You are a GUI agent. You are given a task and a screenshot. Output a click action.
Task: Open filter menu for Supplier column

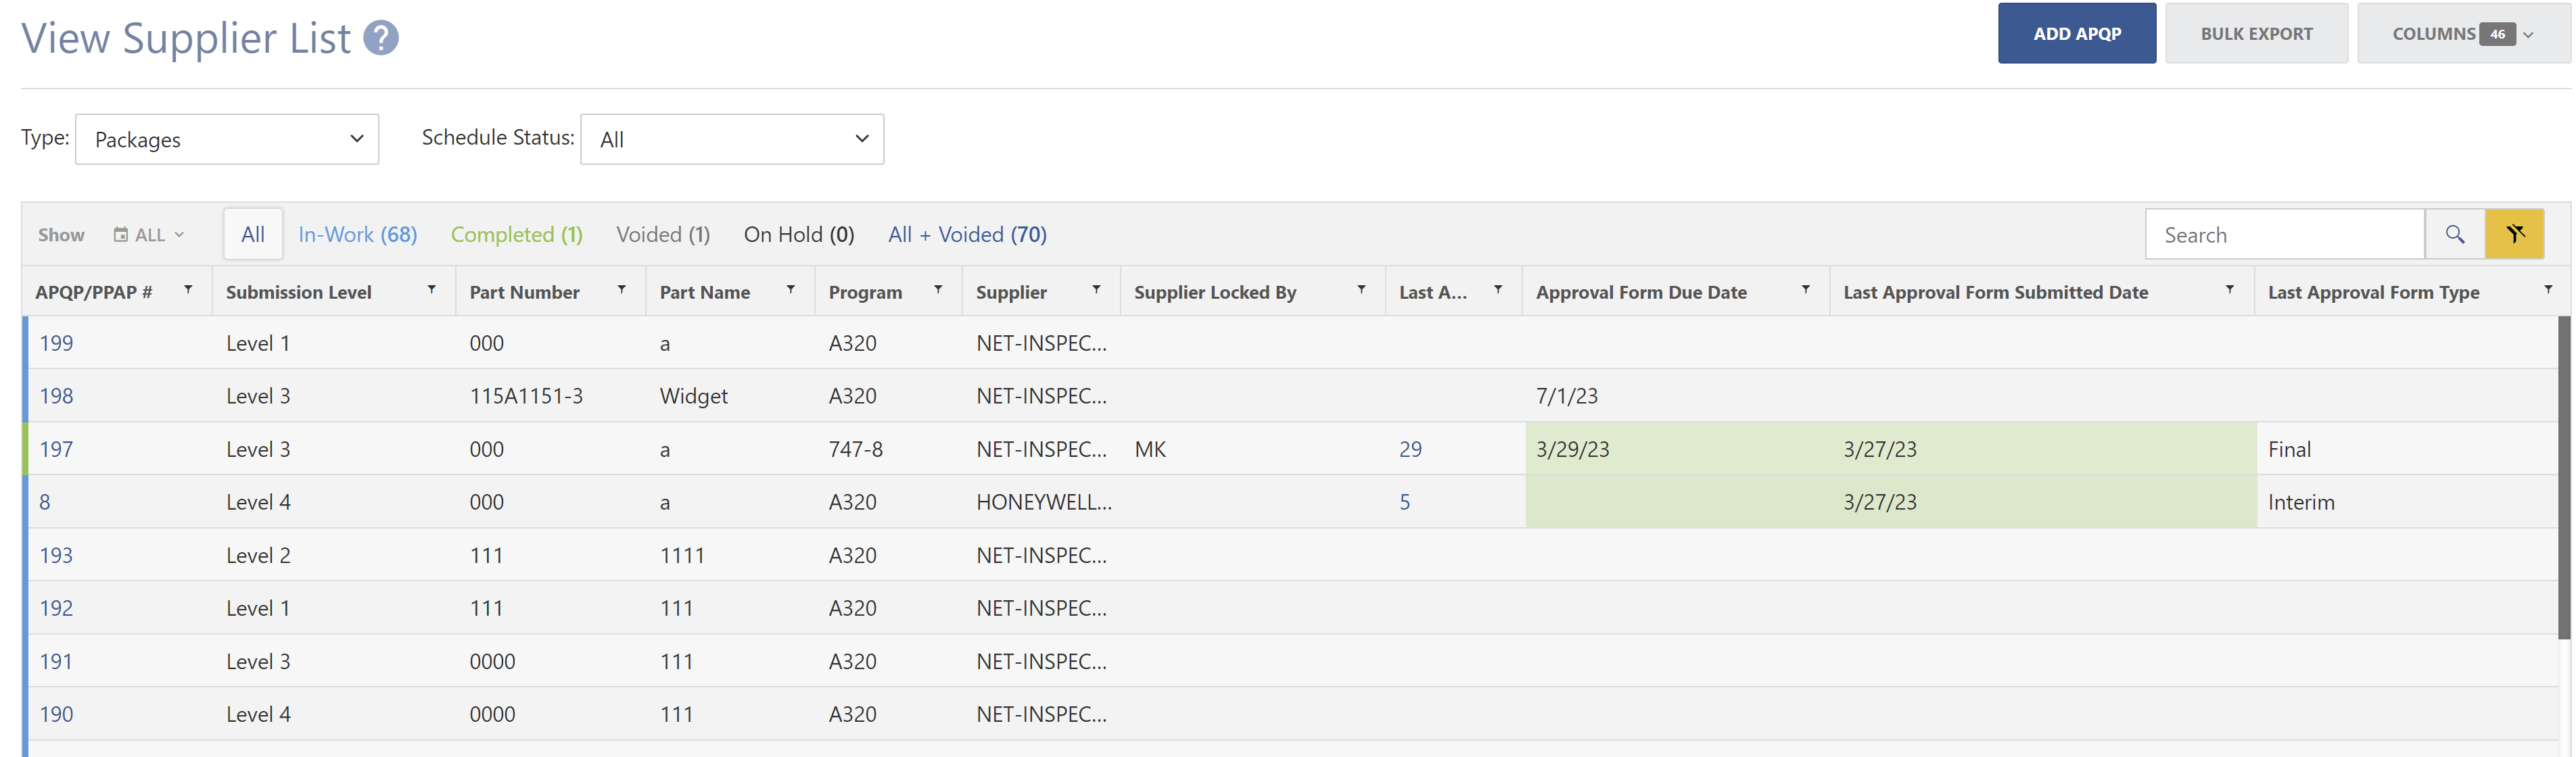1097,290
